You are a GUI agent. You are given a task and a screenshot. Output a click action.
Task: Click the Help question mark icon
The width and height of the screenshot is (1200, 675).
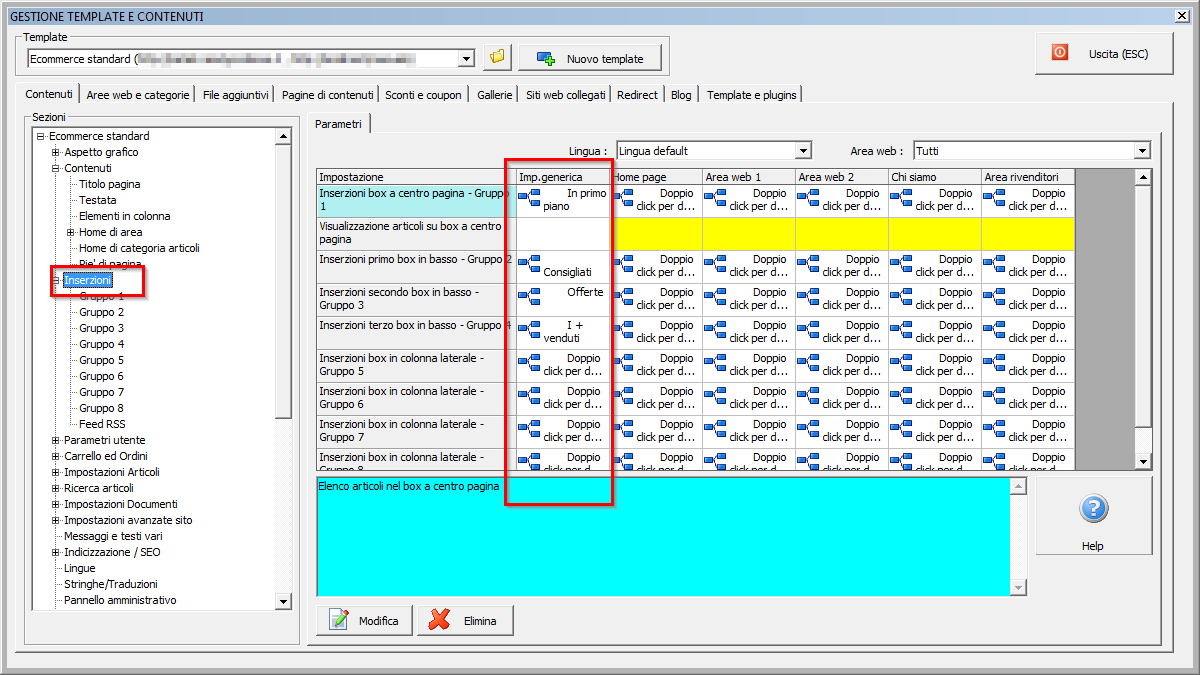tap(1093, 509)
